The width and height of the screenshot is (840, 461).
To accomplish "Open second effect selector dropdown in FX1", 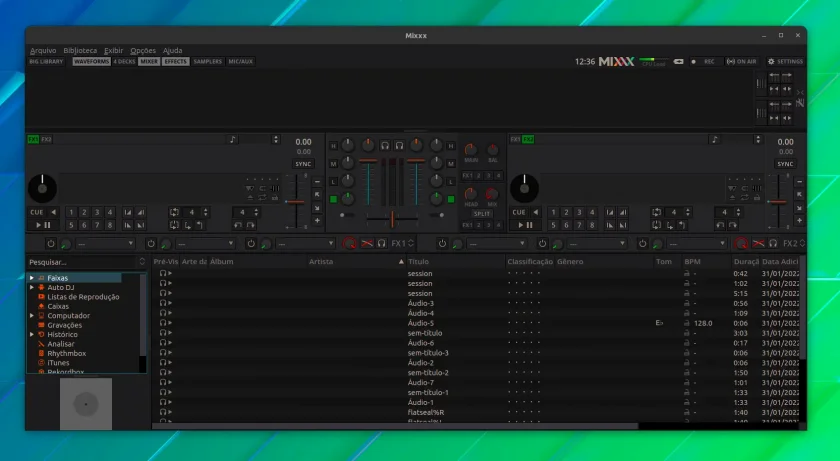I will (x=205, y=244).
